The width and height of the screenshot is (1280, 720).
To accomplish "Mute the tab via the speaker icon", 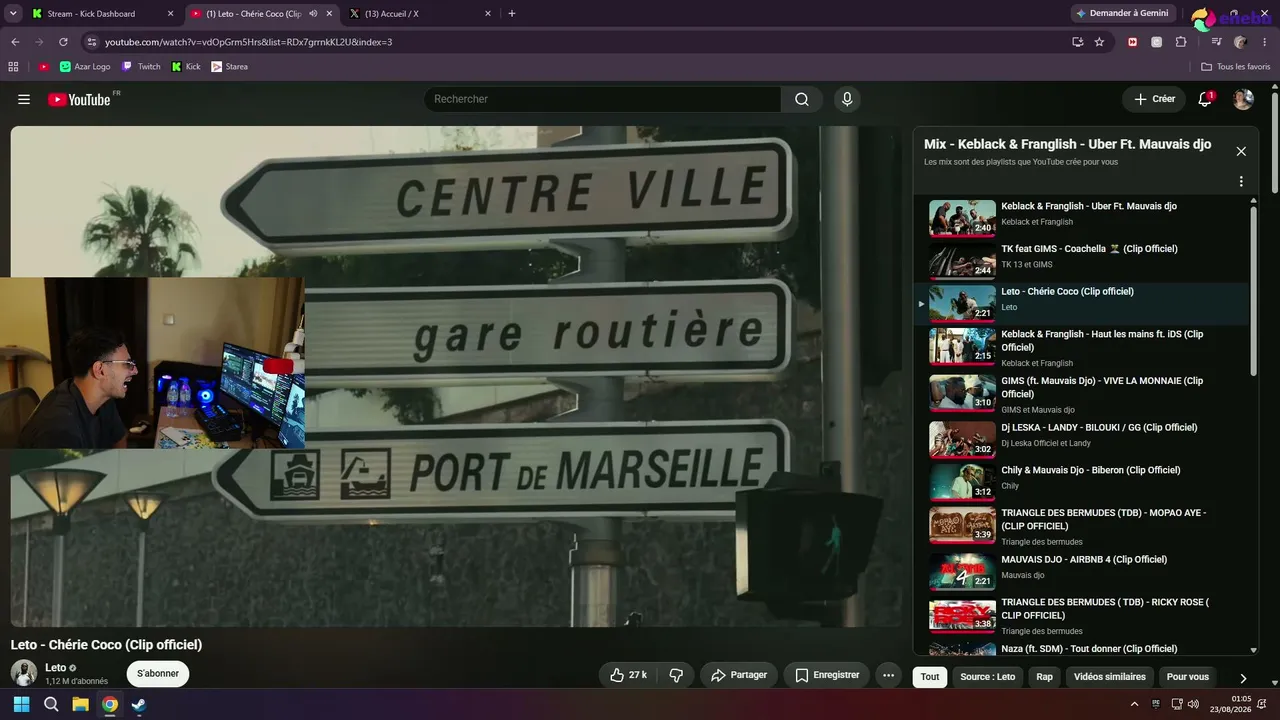I will (x=313, y=14).
